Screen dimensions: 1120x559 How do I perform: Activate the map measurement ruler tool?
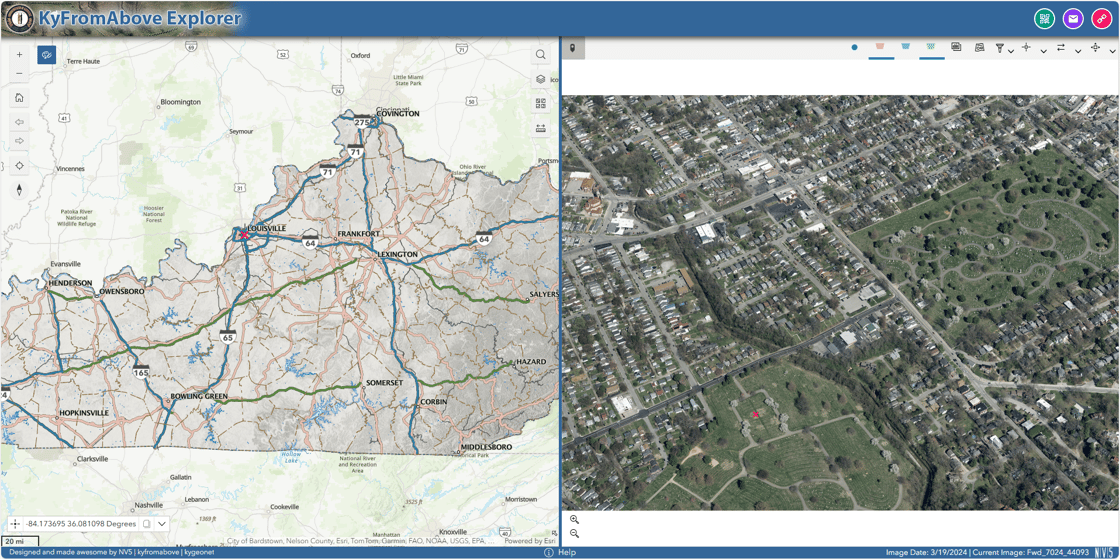coord(541,129)
